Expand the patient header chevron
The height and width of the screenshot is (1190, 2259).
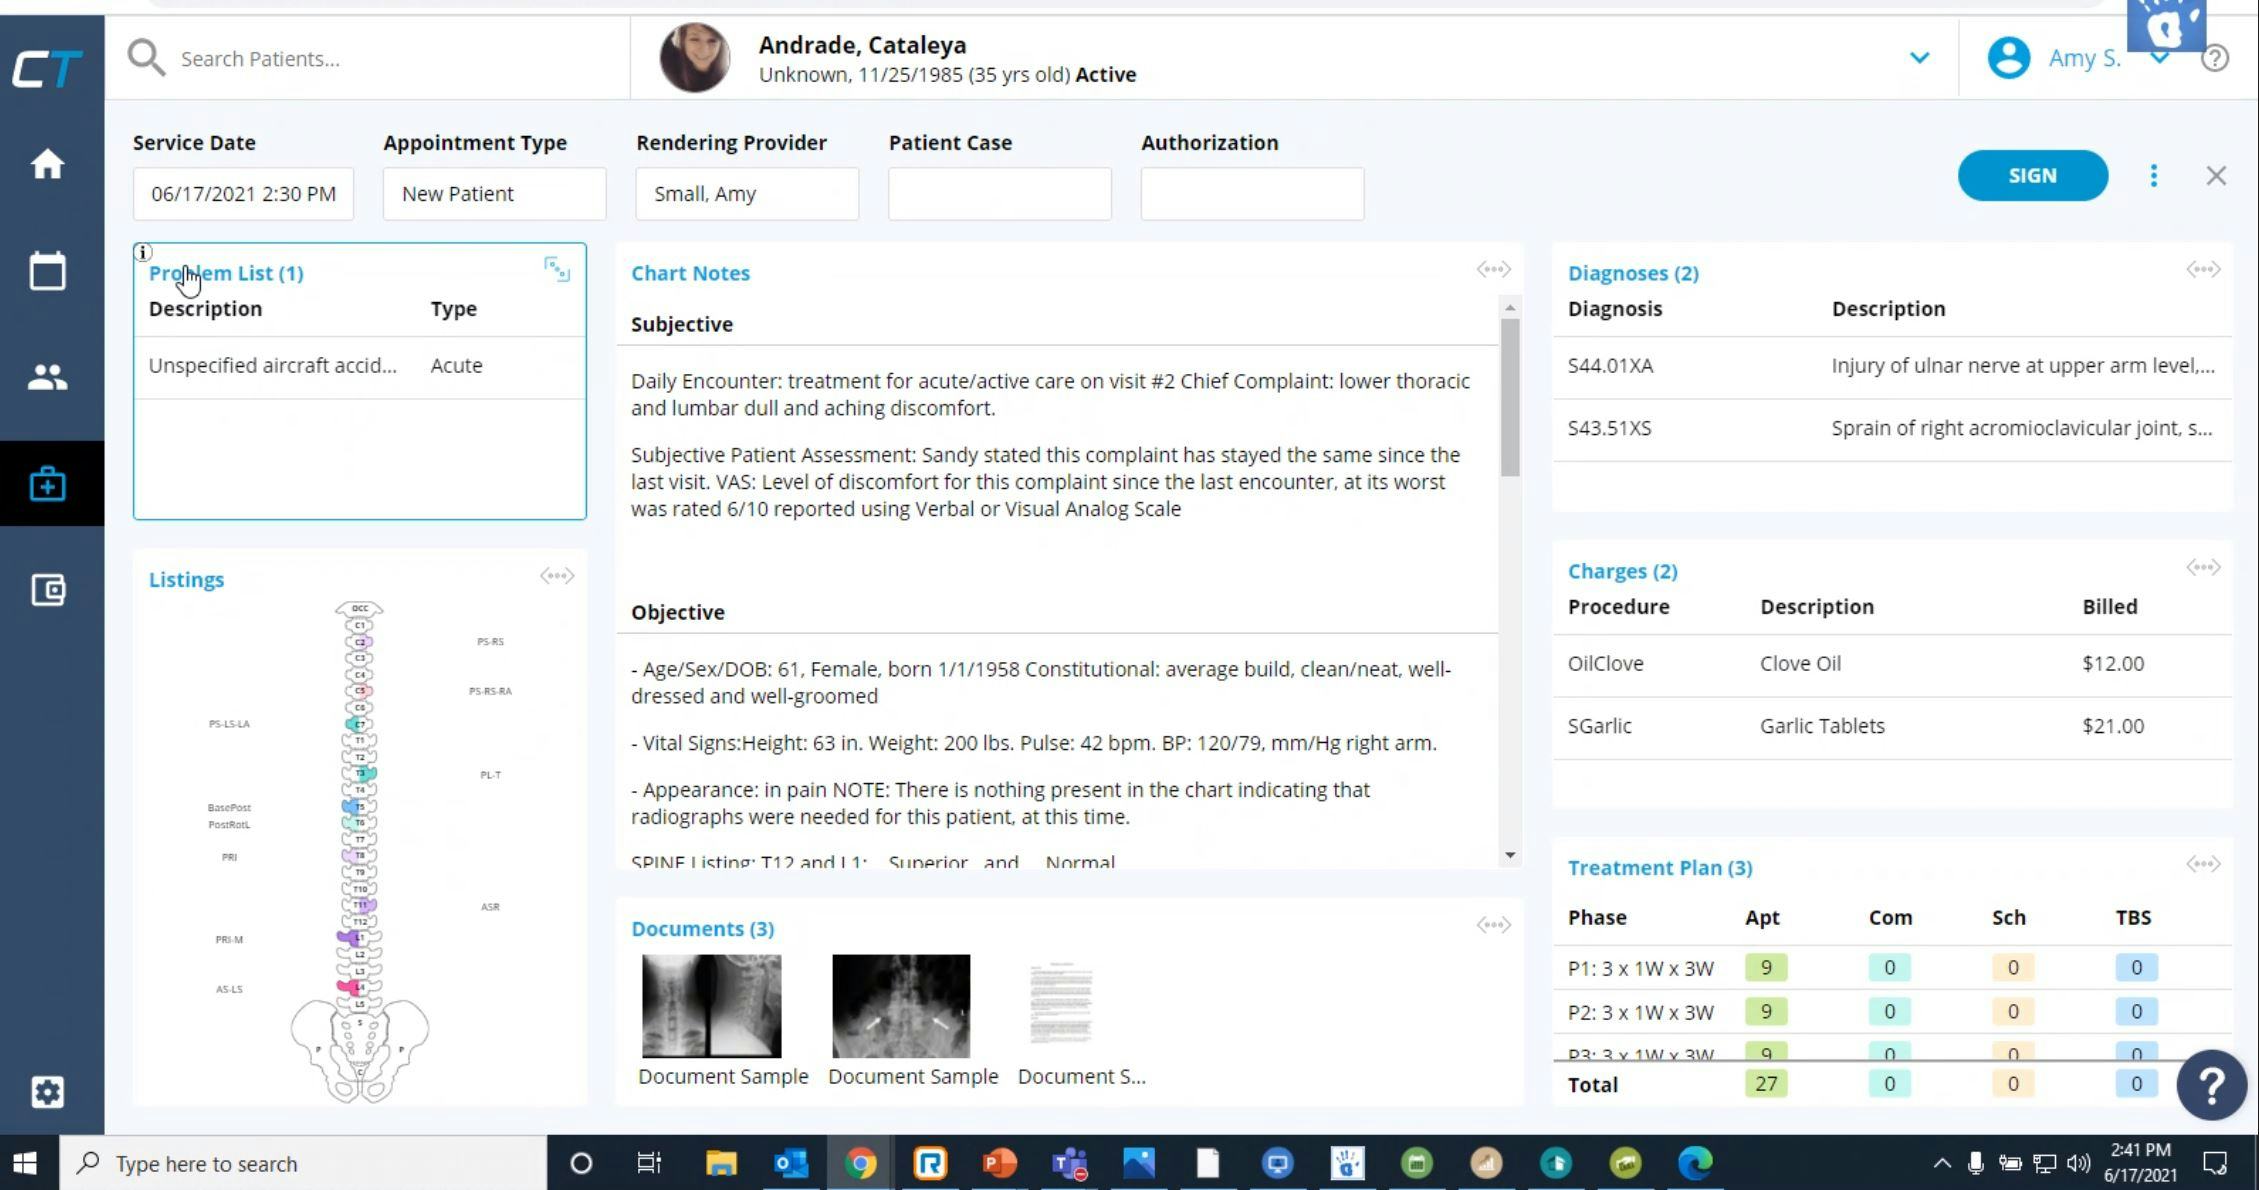pos(1918,58)
